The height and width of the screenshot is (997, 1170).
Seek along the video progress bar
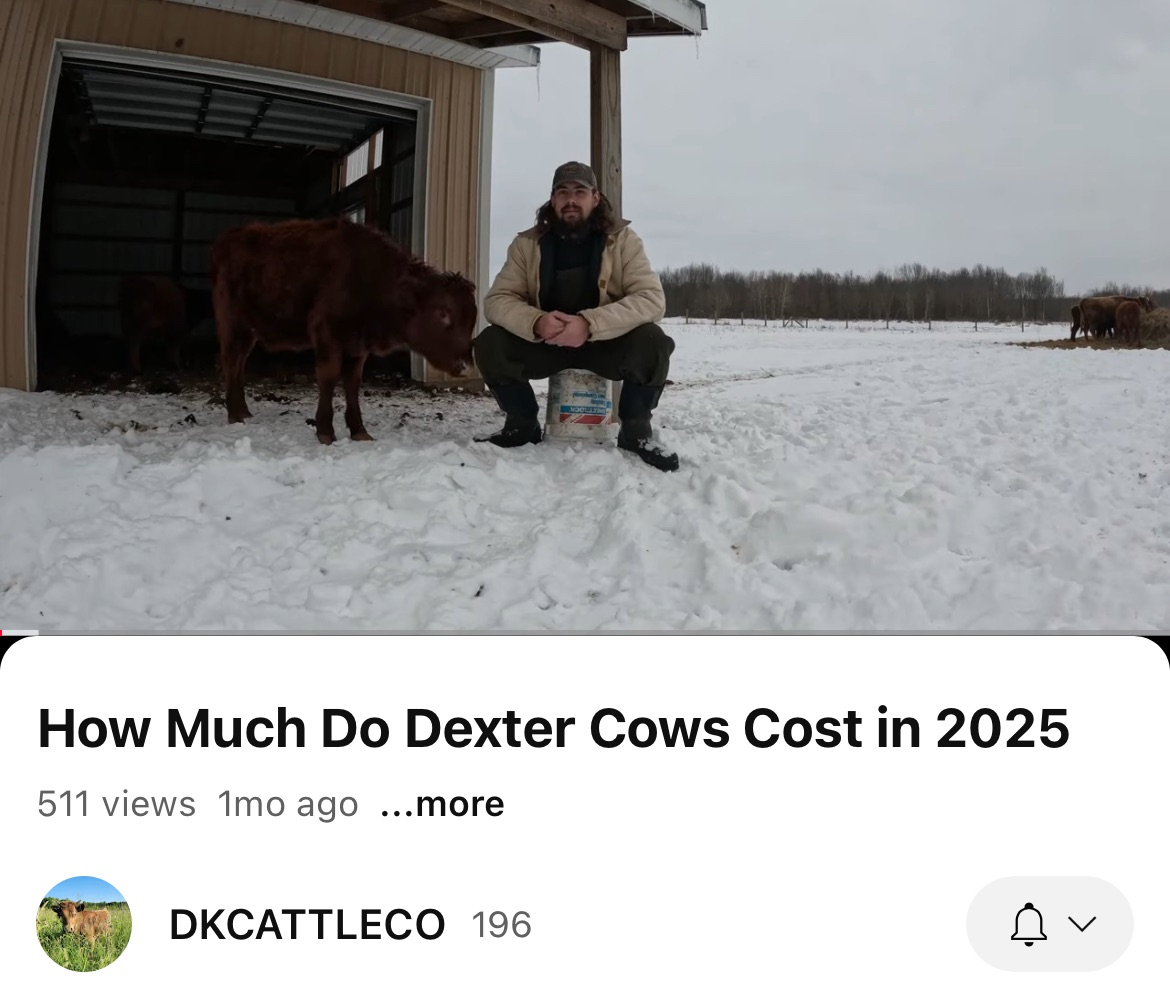[x=585, y=633]
